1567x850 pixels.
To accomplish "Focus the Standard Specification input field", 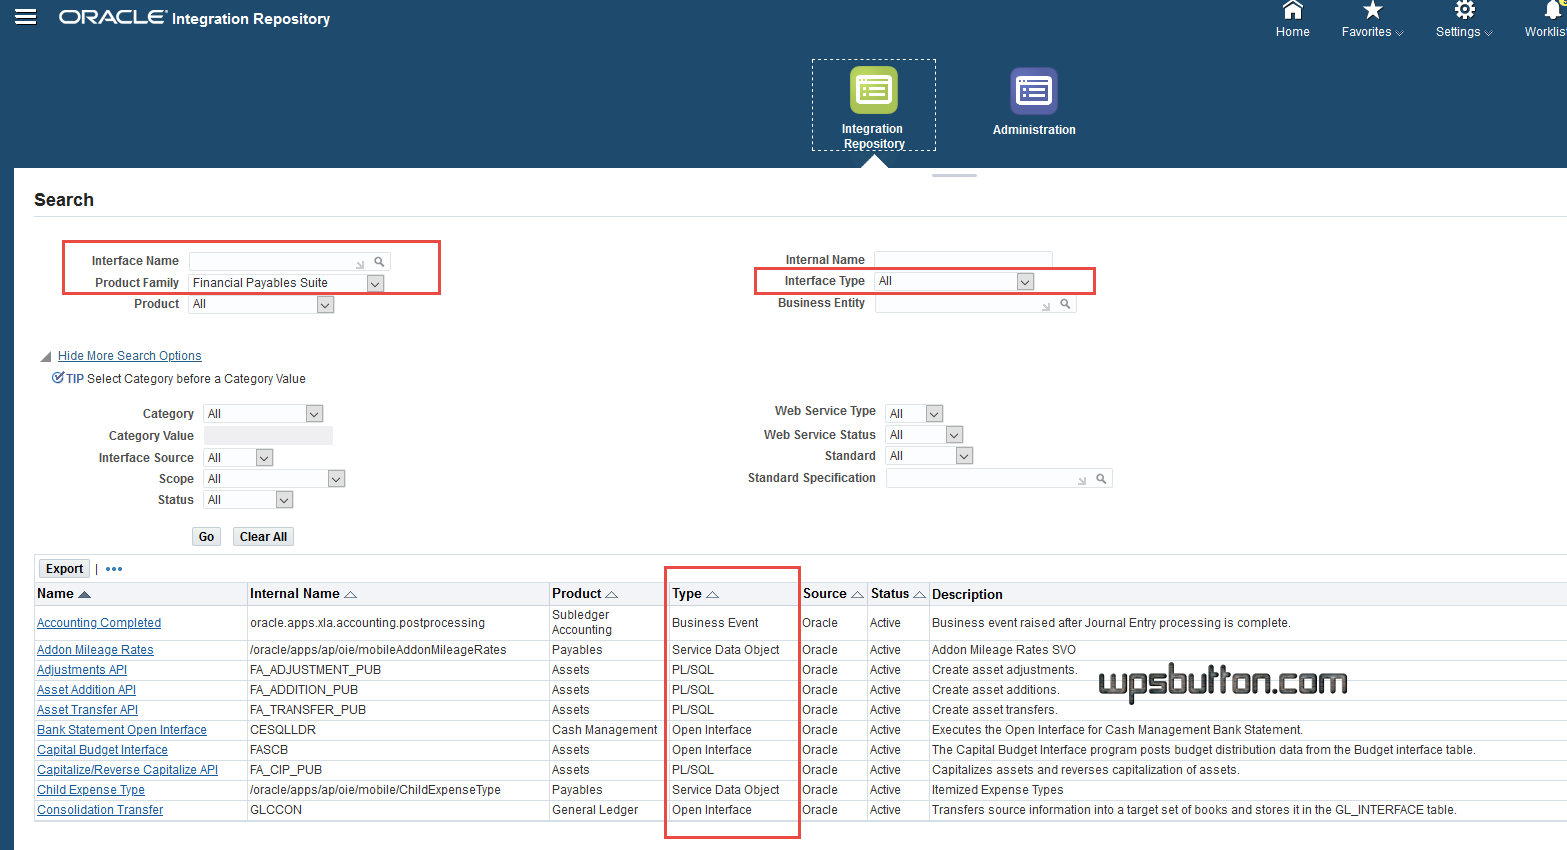I will click(987, 479).
